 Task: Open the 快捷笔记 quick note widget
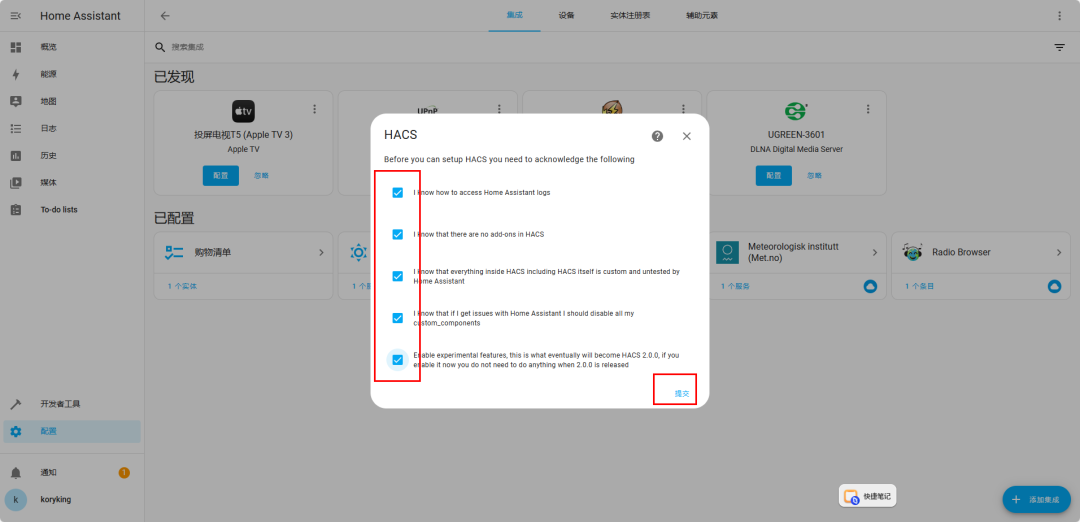tap(868, 496)
